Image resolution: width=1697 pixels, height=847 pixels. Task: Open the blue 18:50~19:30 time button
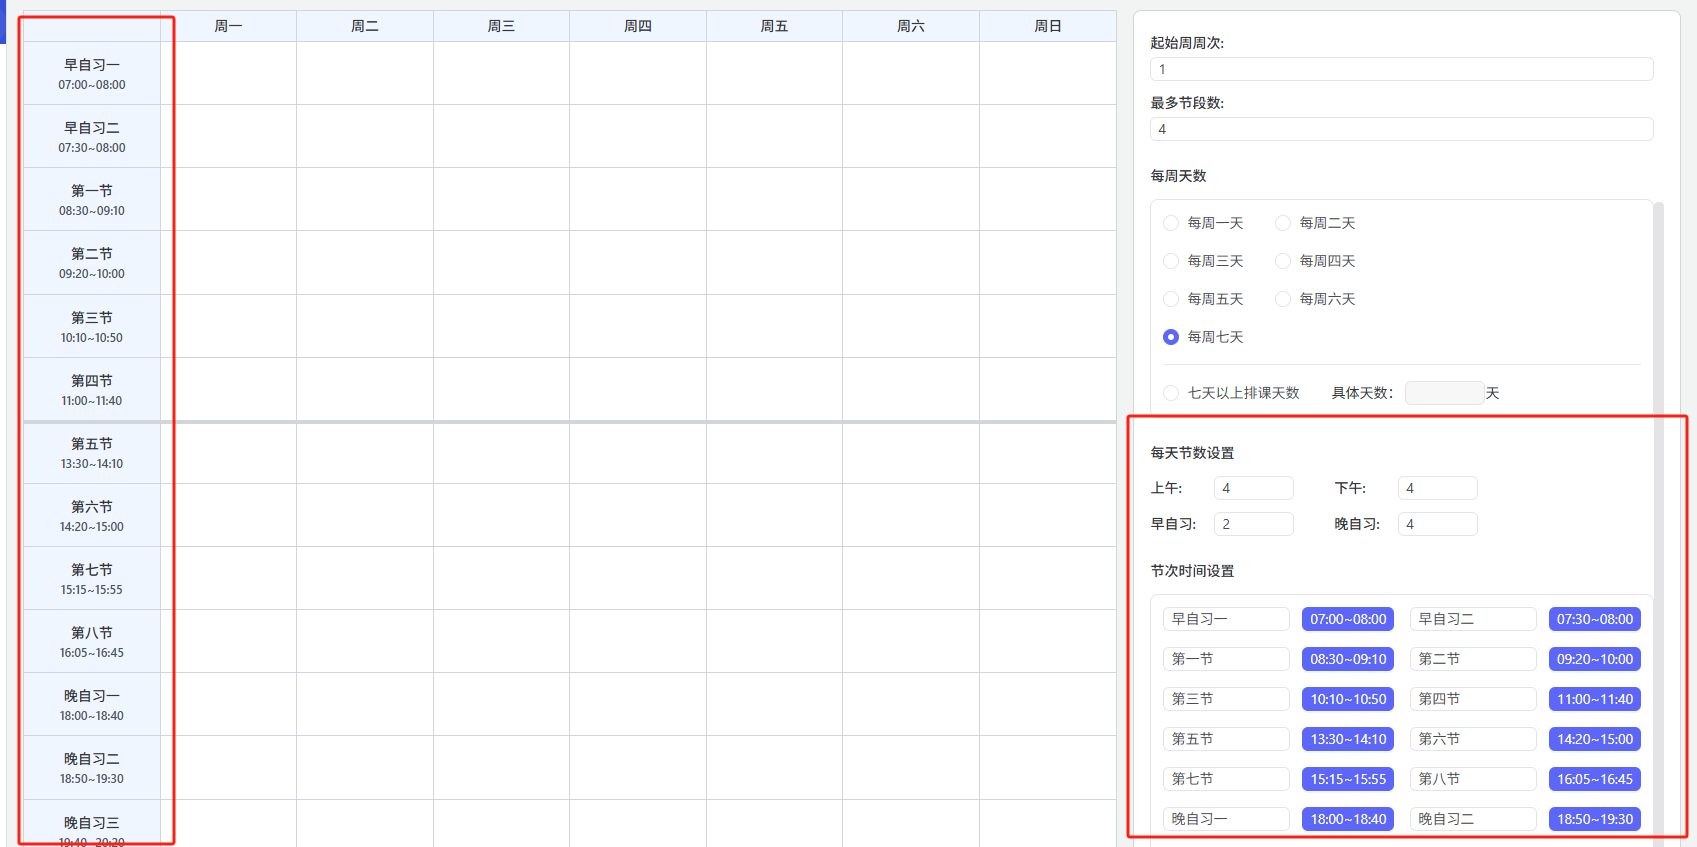(1595, 819)
